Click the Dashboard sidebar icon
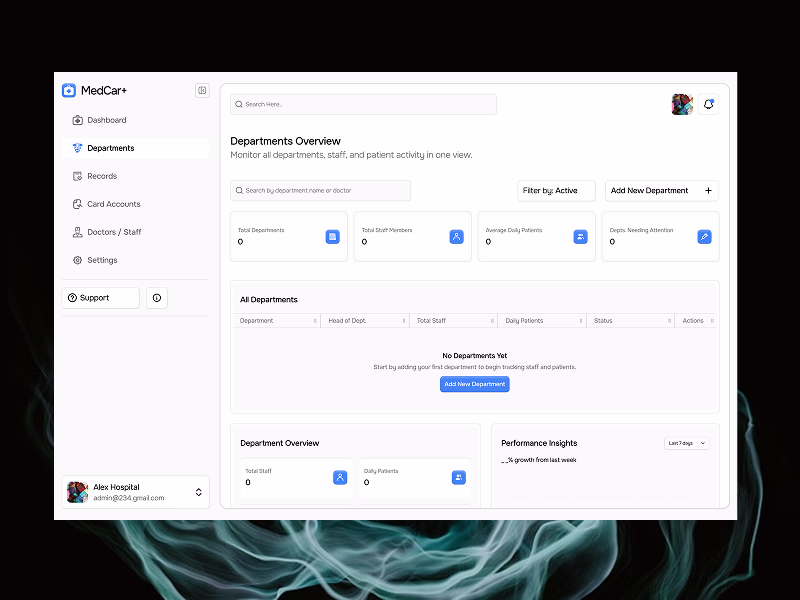 pos(78,120)
